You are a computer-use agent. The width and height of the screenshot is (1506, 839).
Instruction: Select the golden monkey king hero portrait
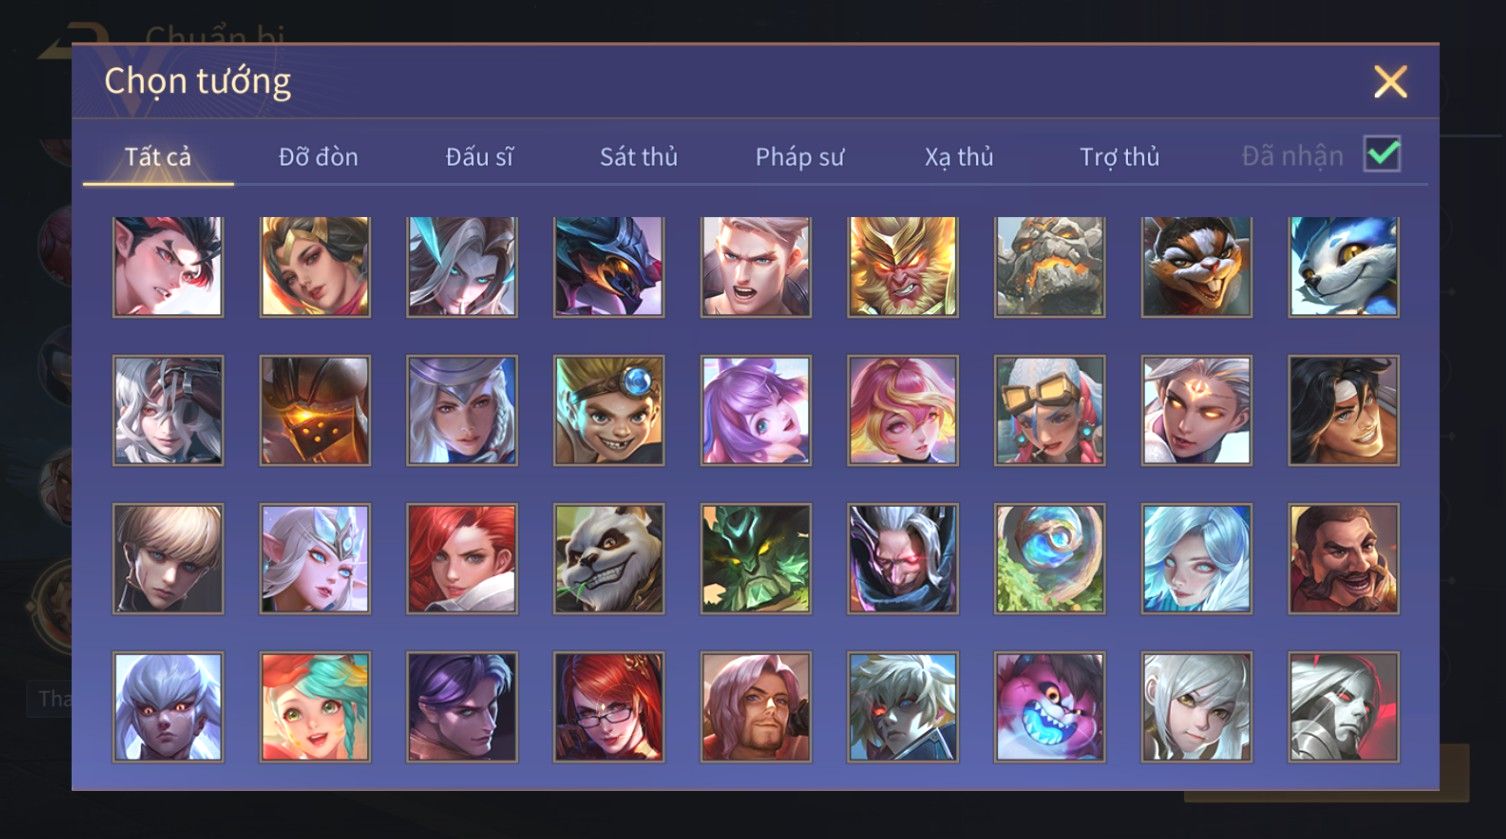pyautogui.click(x=903, y=267)
